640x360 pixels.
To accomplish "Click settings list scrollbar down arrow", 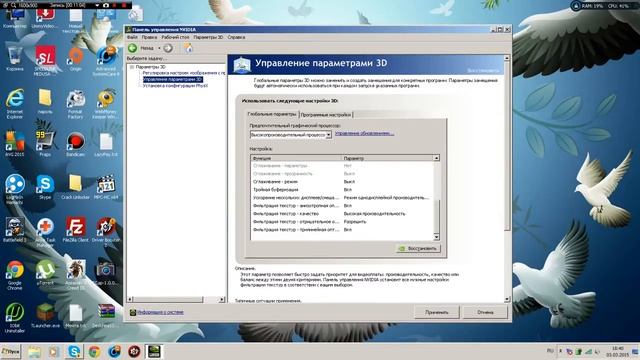I will [436, 237].
